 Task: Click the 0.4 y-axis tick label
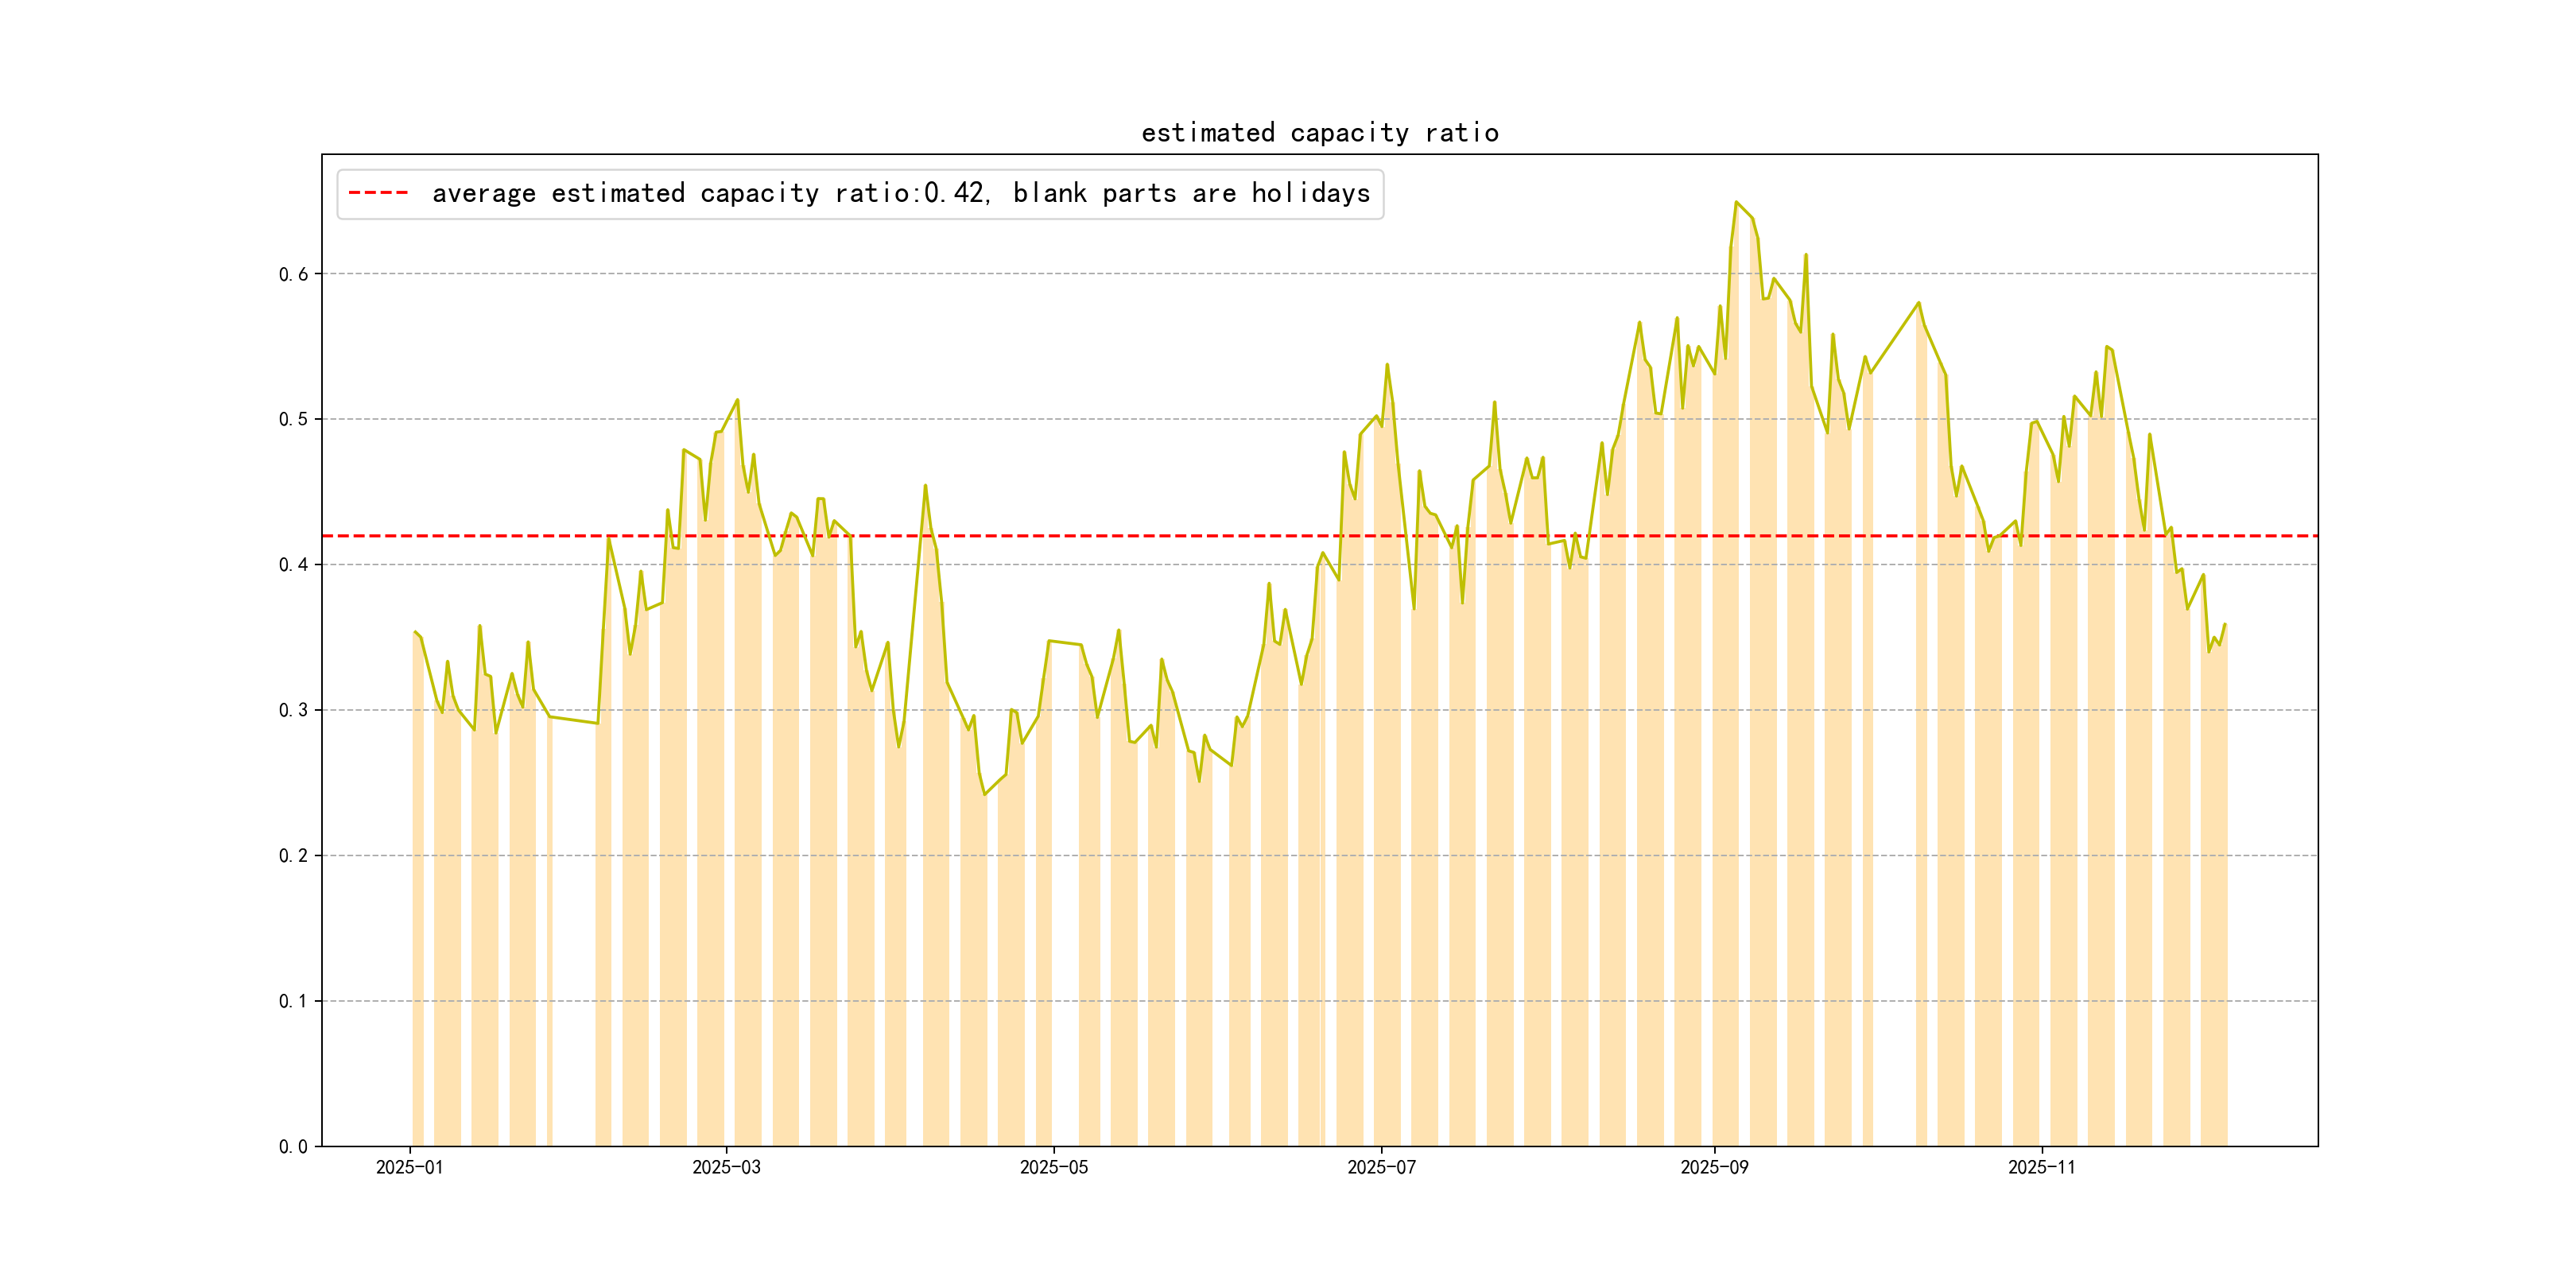point(293,565)
